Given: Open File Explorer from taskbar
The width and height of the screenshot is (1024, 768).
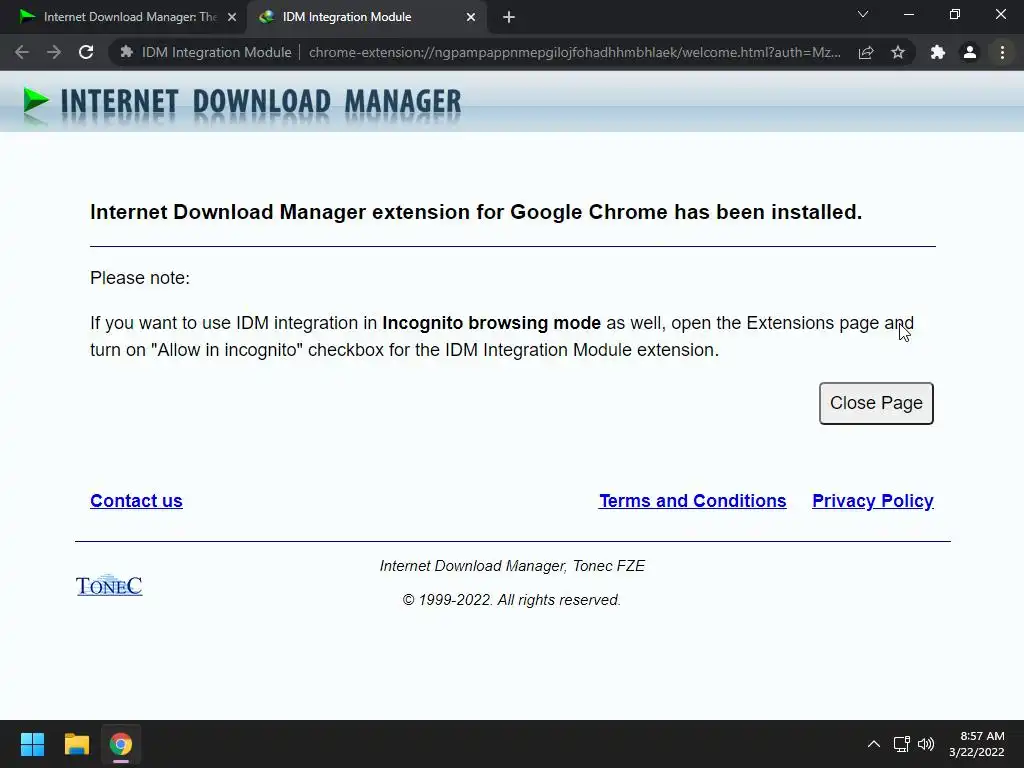Looking at the screenshot, I should tap(76, 744).
